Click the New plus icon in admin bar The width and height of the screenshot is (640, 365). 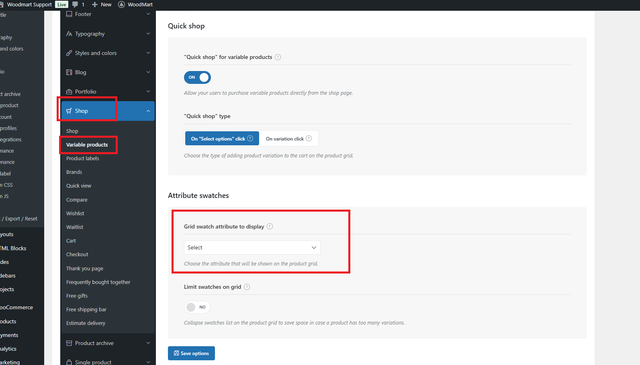(95, 4)
